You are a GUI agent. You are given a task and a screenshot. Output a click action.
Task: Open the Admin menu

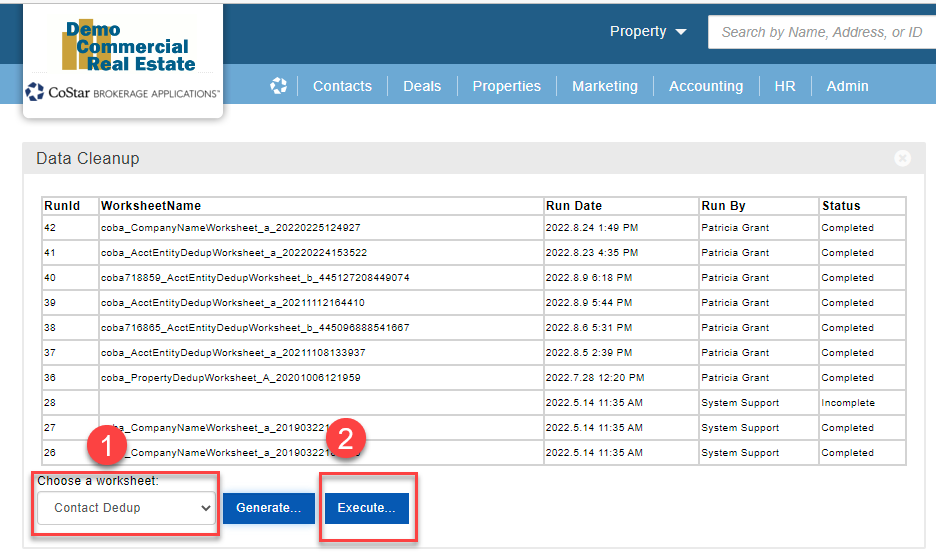pyautogui.click(x=847, y=86)
